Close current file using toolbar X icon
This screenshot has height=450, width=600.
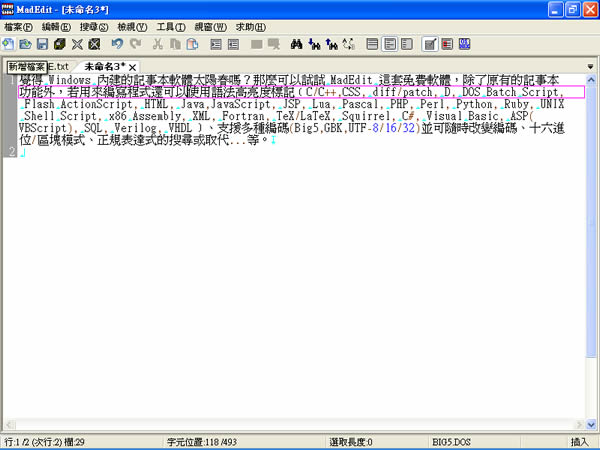point(77,44)
